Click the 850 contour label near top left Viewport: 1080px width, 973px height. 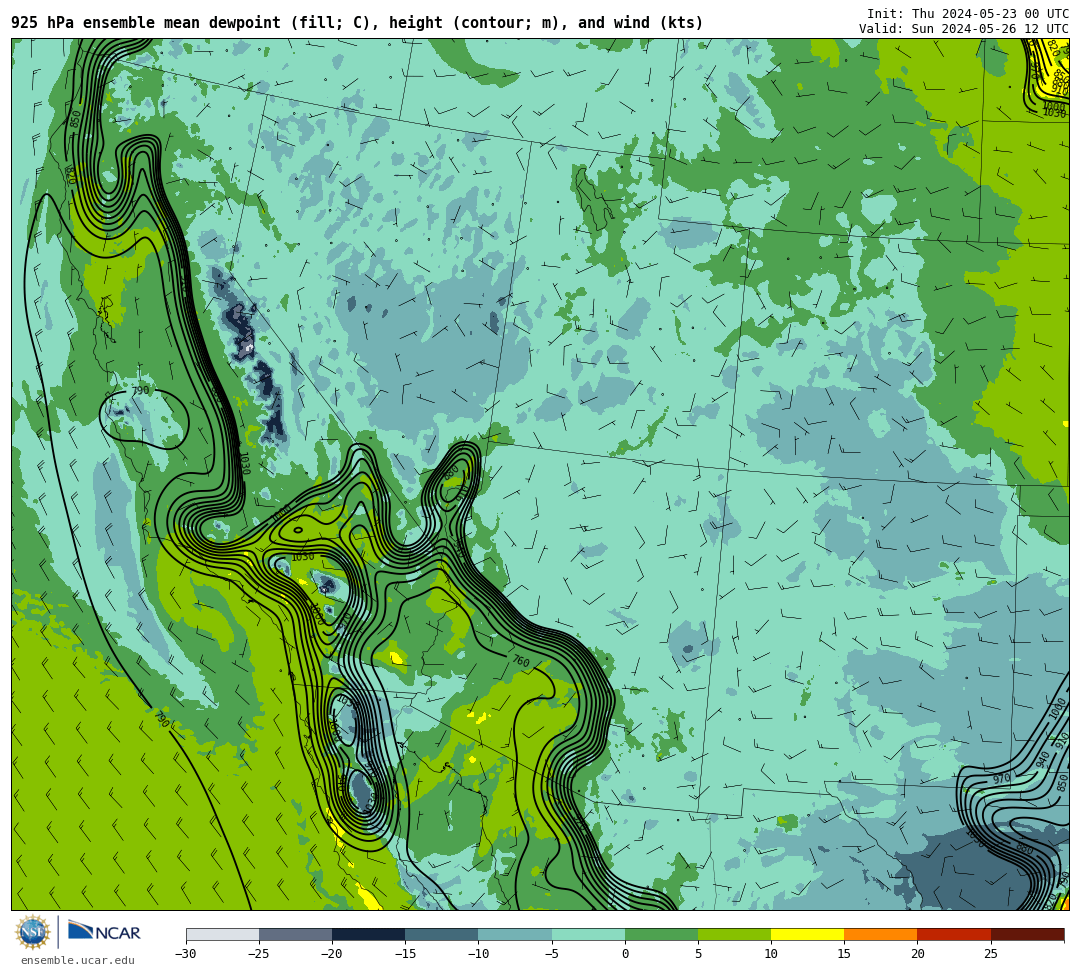coord(76,118)
